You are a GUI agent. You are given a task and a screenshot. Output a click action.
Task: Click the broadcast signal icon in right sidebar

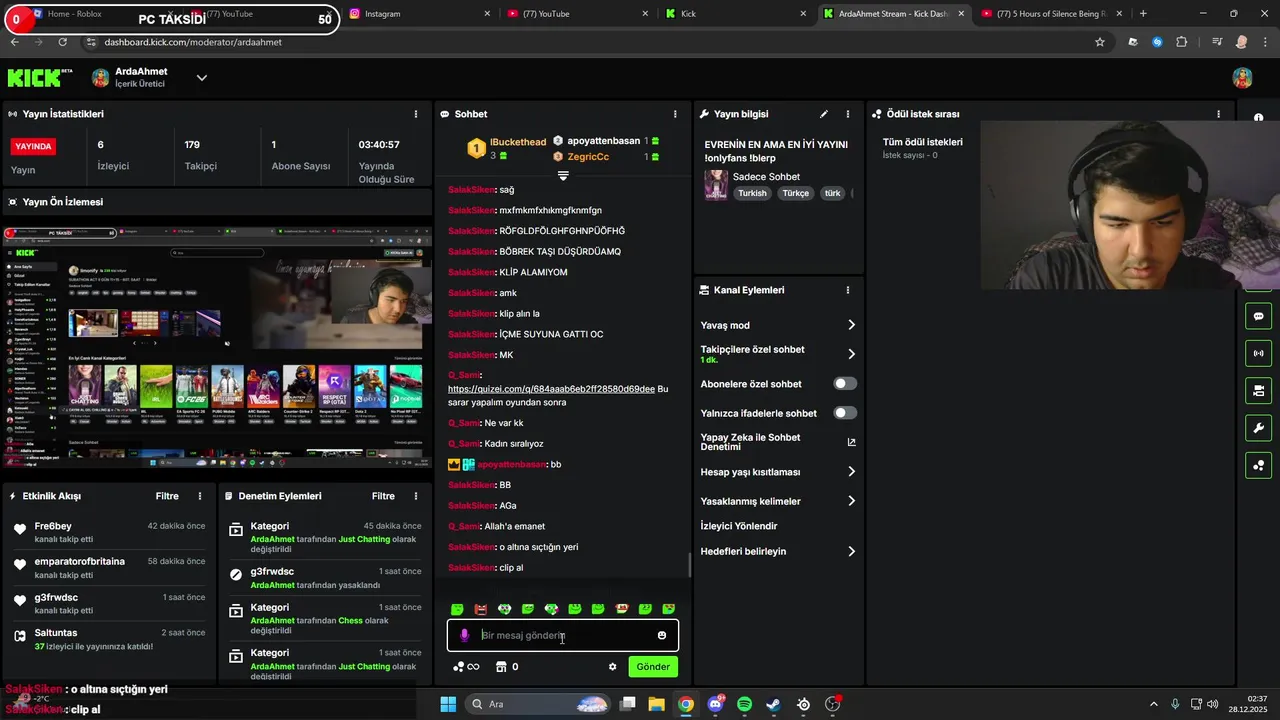pyautogui.click(x=1258, y=353)
